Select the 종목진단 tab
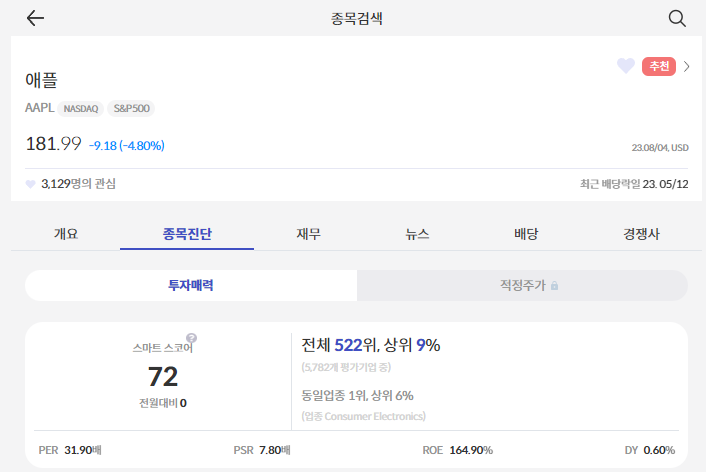706x472 pixels. coord(187,234)
